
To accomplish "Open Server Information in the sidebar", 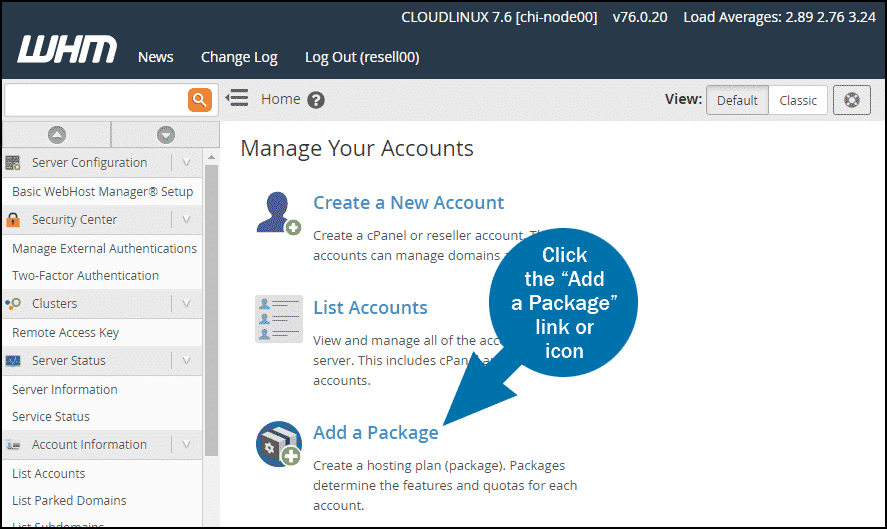I will [64, 390].
